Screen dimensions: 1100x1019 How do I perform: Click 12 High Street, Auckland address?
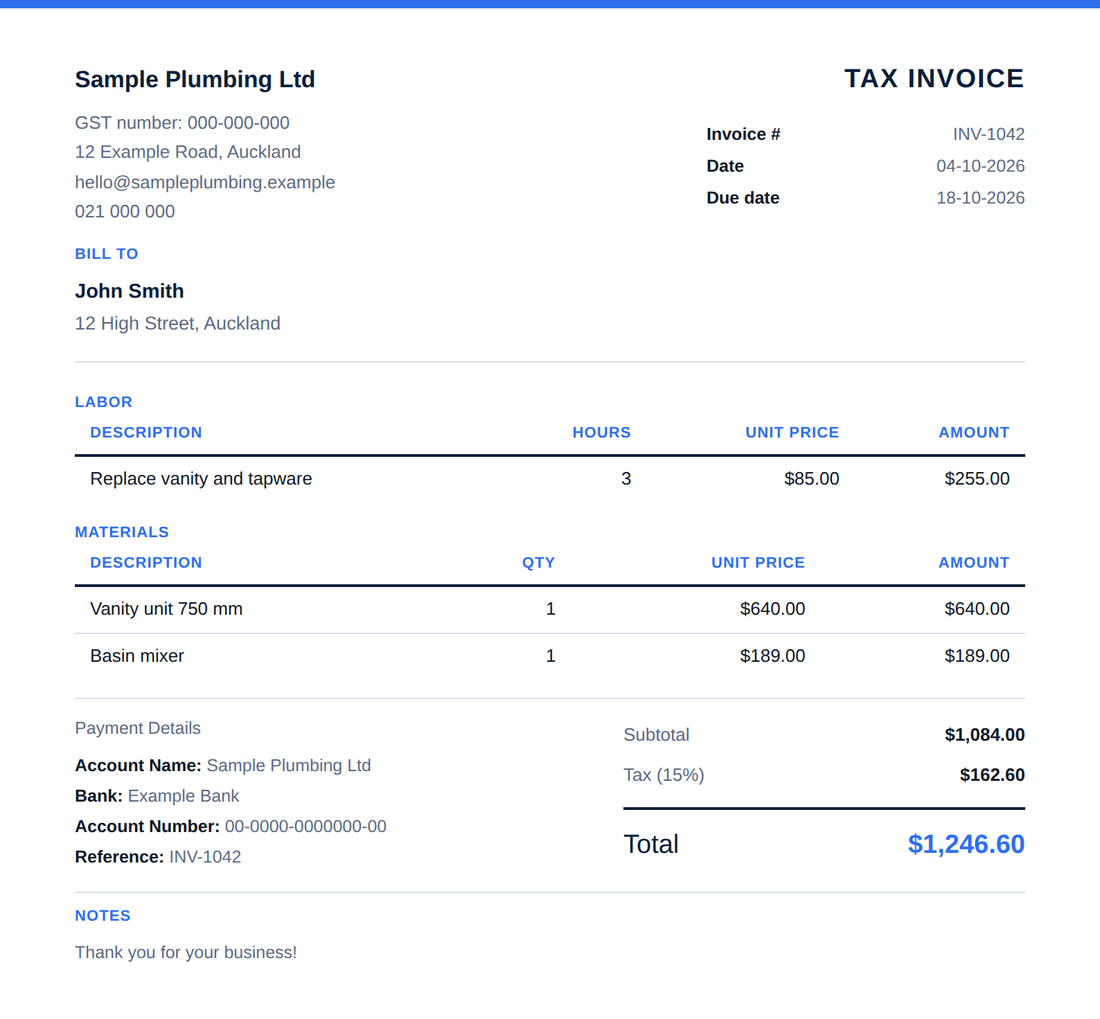tap(177, 323)
